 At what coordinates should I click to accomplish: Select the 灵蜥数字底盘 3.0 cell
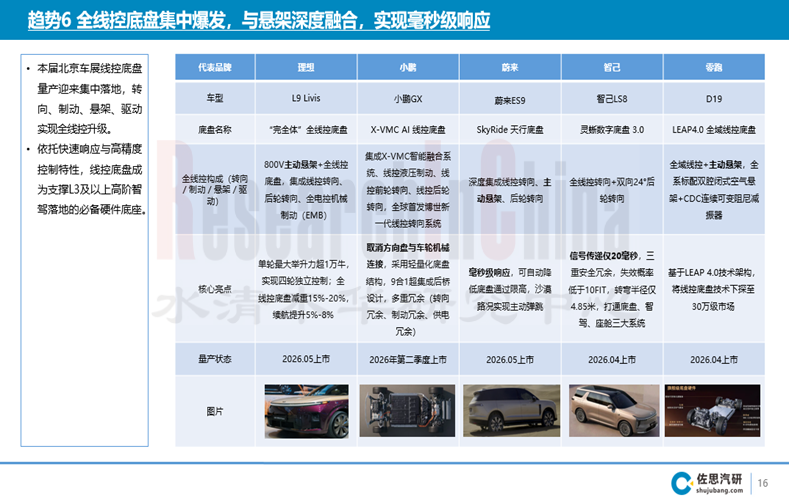coord(612,129)
